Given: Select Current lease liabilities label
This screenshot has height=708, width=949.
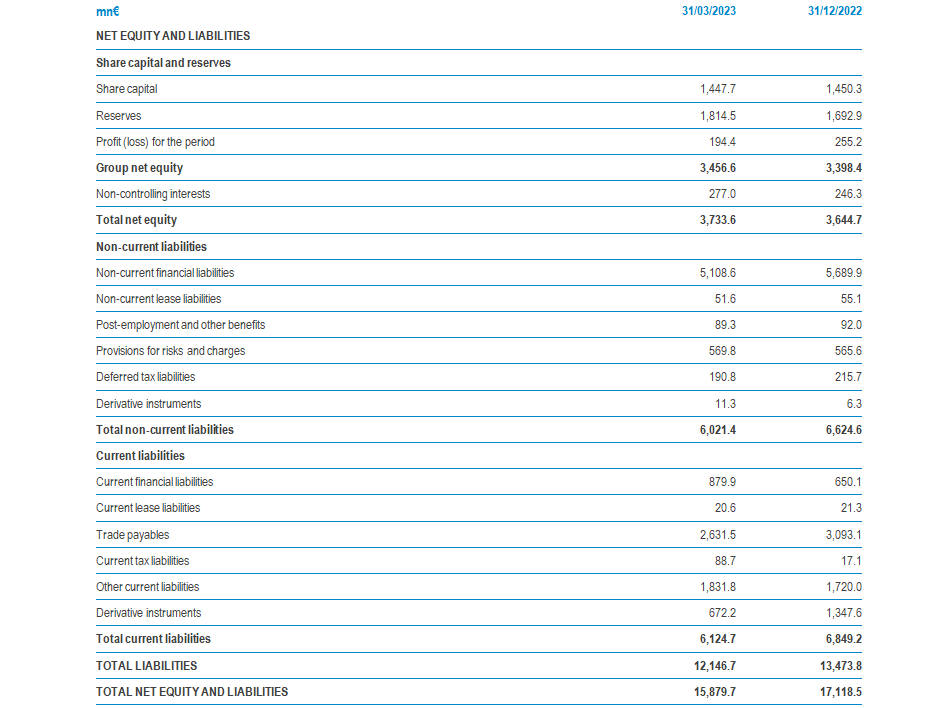Looking at the screenshot, I should tap(148, 508).
